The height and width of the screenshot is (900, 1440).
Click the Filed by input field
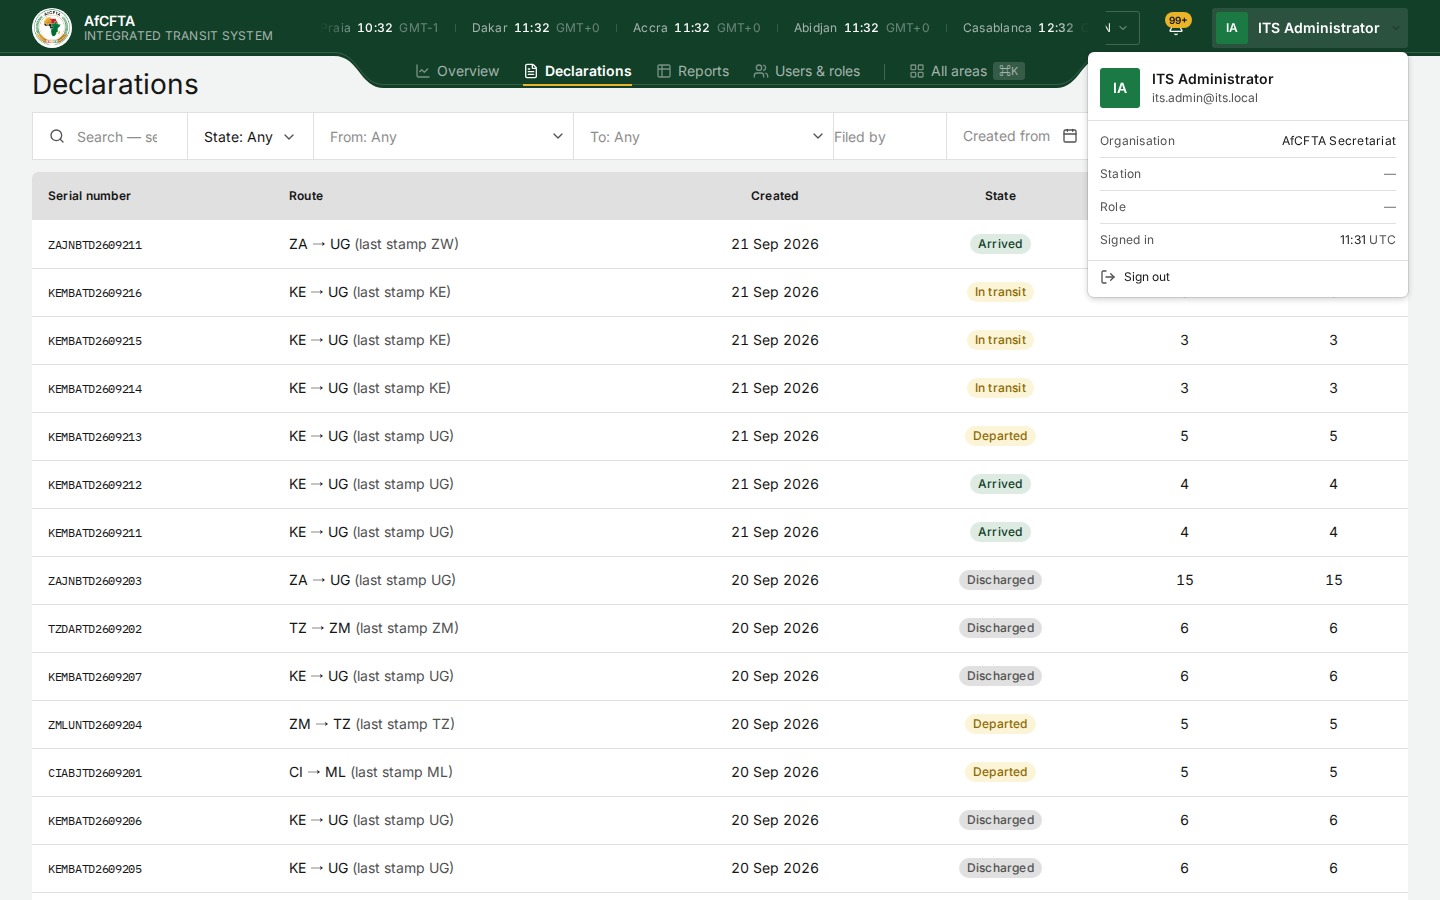click(x=890, y=136)
